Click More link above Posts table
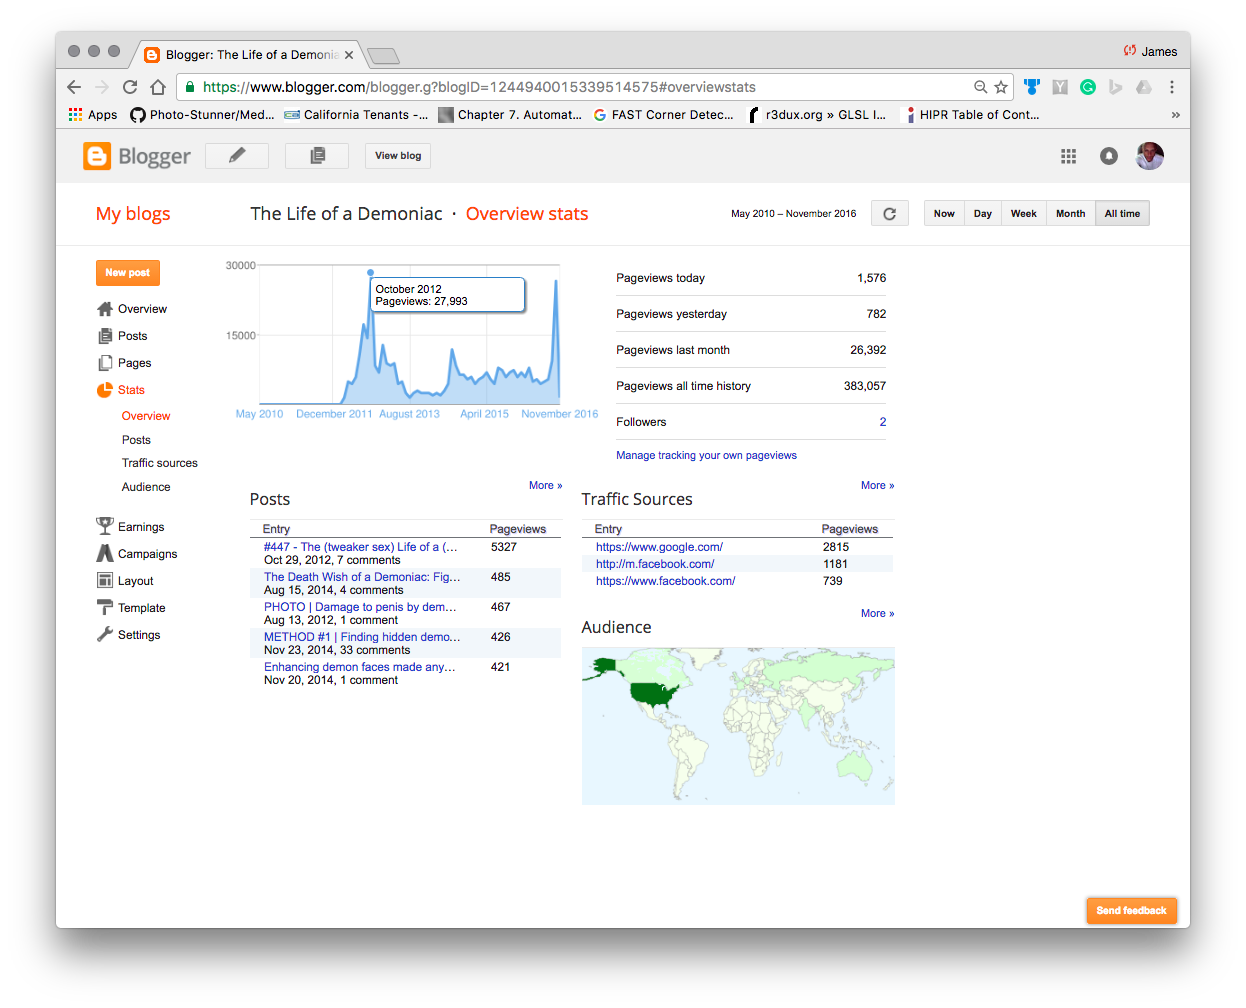Viewport: 1246px width, 1008px height. coord(545,485)
